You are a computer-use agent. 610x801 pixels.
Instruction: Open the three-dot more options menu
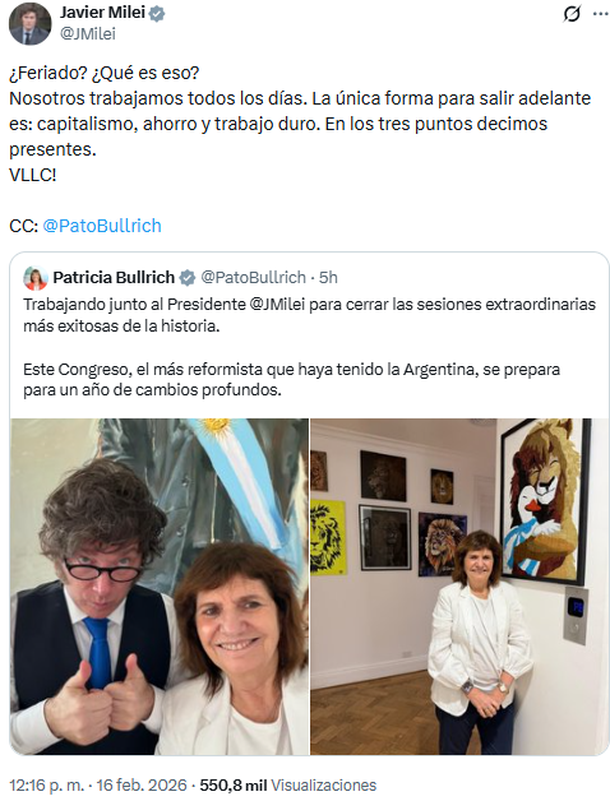(600, 14)
